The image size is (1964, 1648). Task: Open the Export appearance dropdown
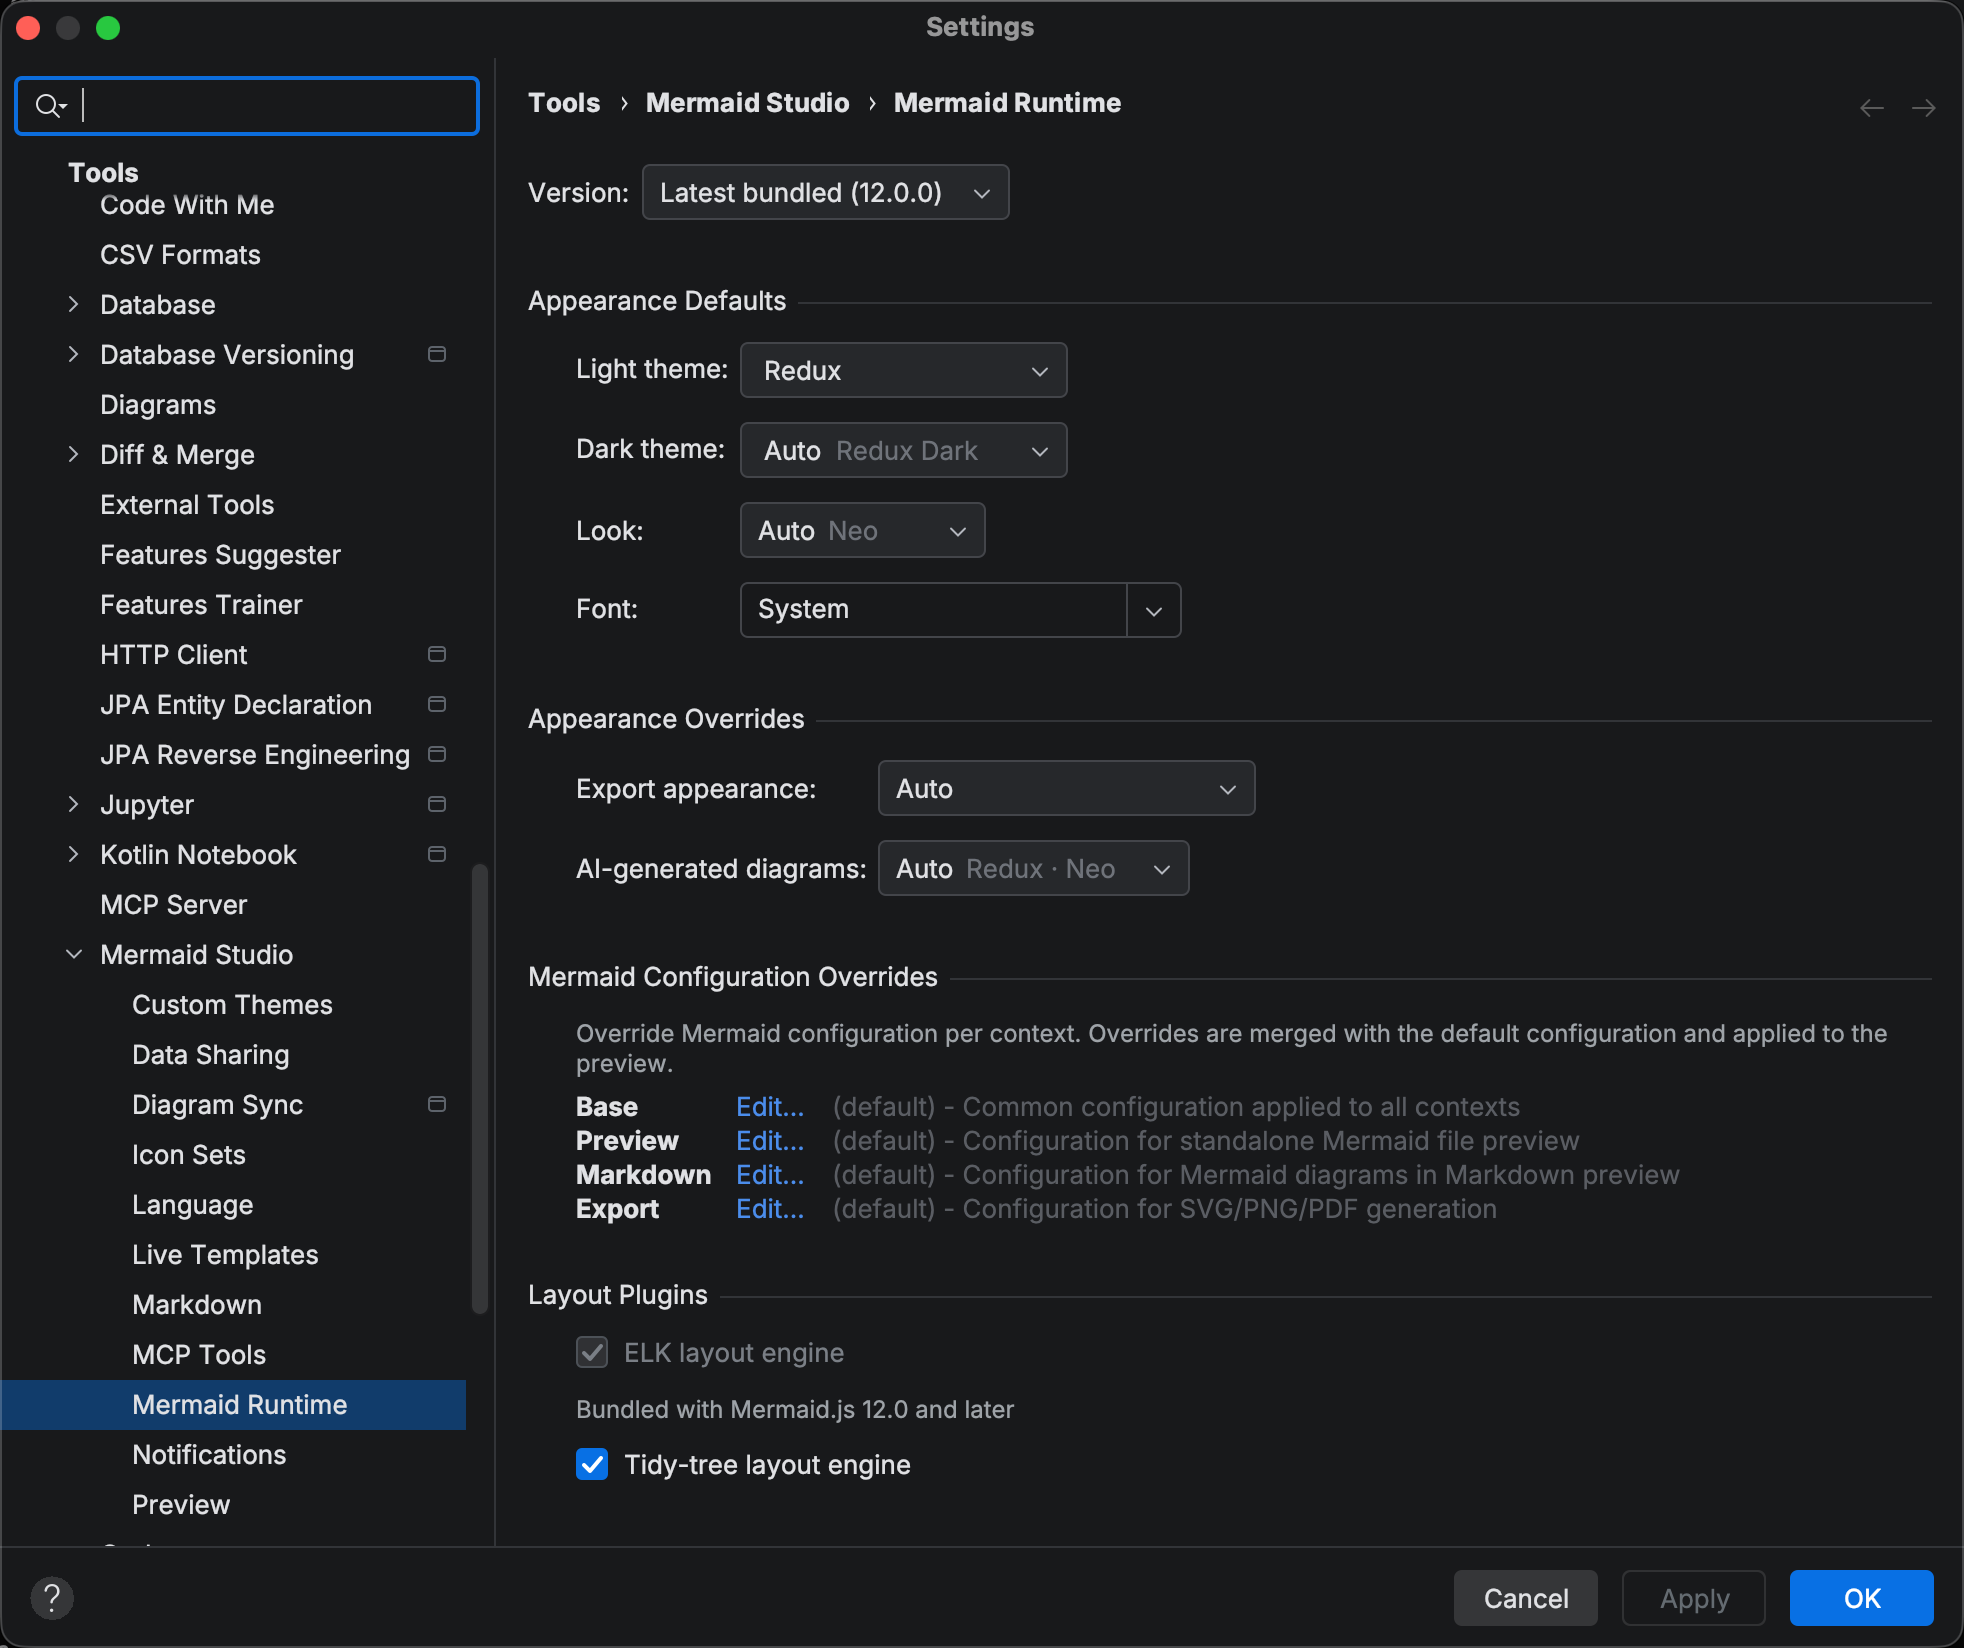1066,788
